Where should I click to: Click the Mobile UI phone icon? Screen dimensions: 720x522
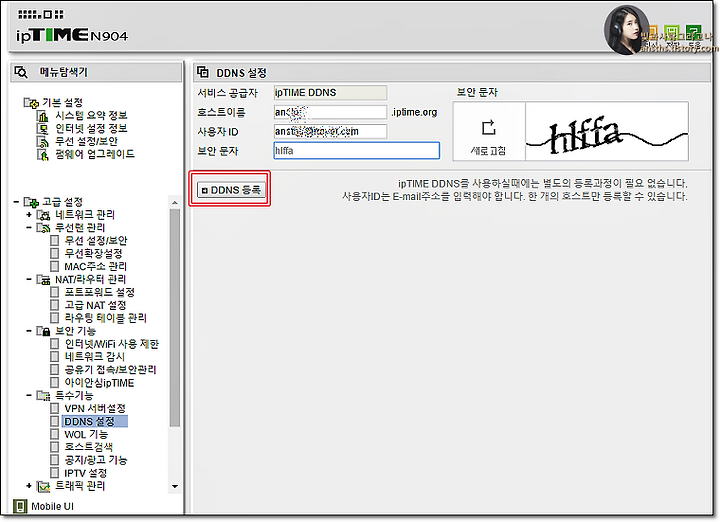point(20,506)
